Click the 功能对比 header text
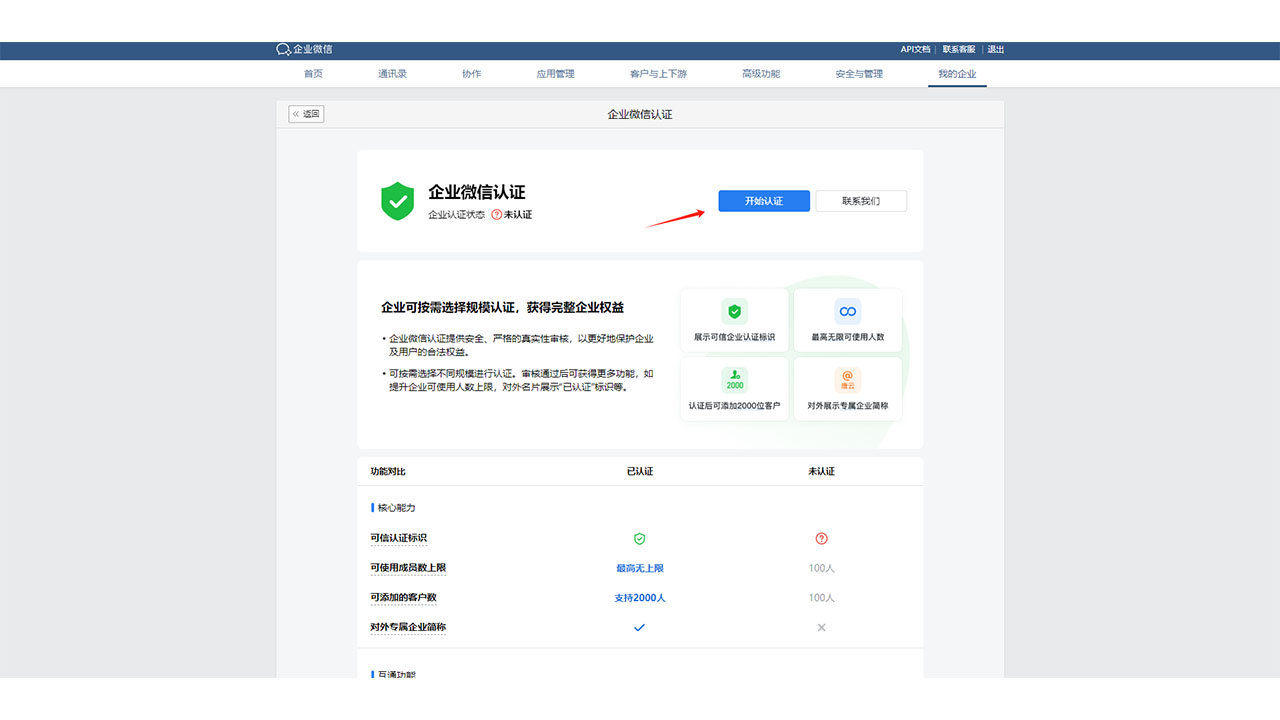The image size is (1280, 720). point(388,471)
